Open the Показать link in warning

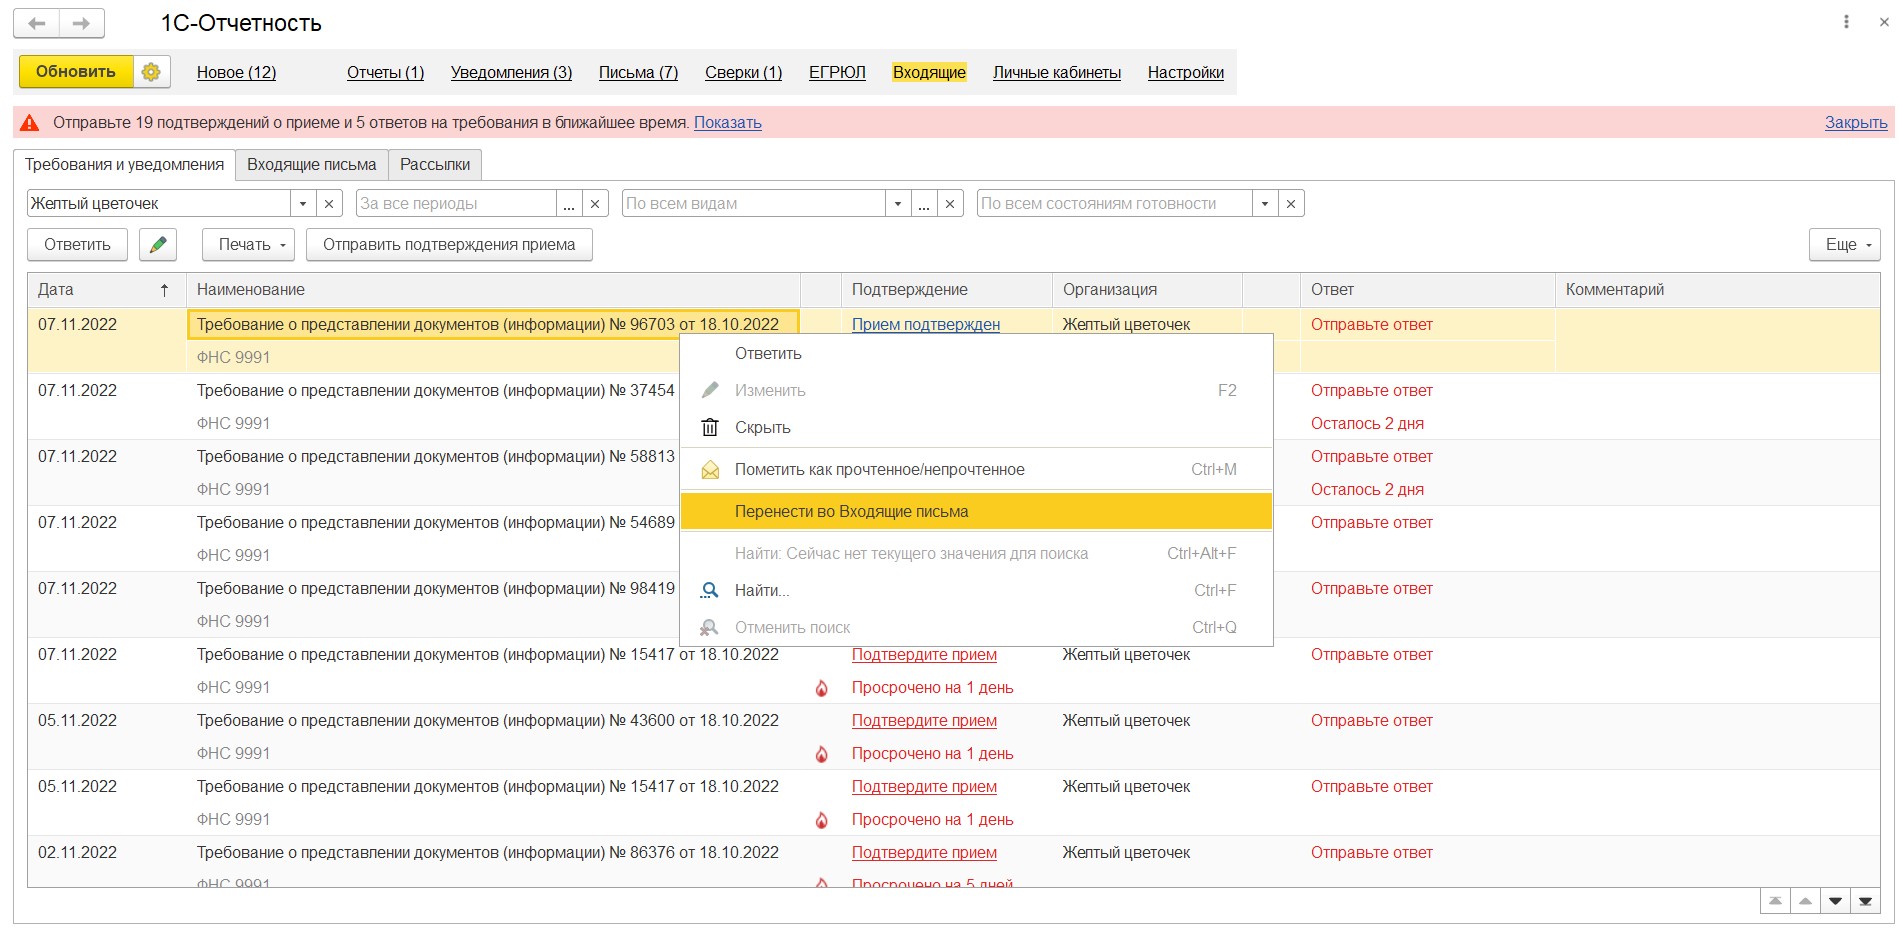click(728, 123)
